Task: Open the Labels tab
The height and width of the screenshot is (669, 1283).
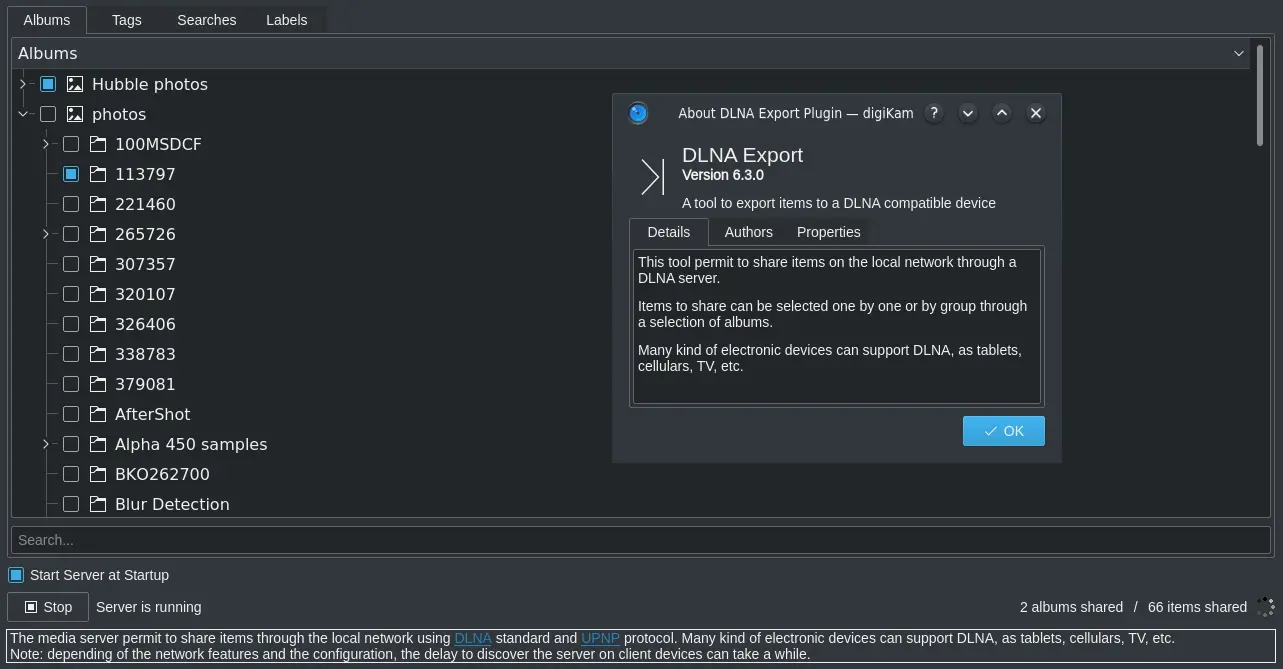Action: click(286, 19)
